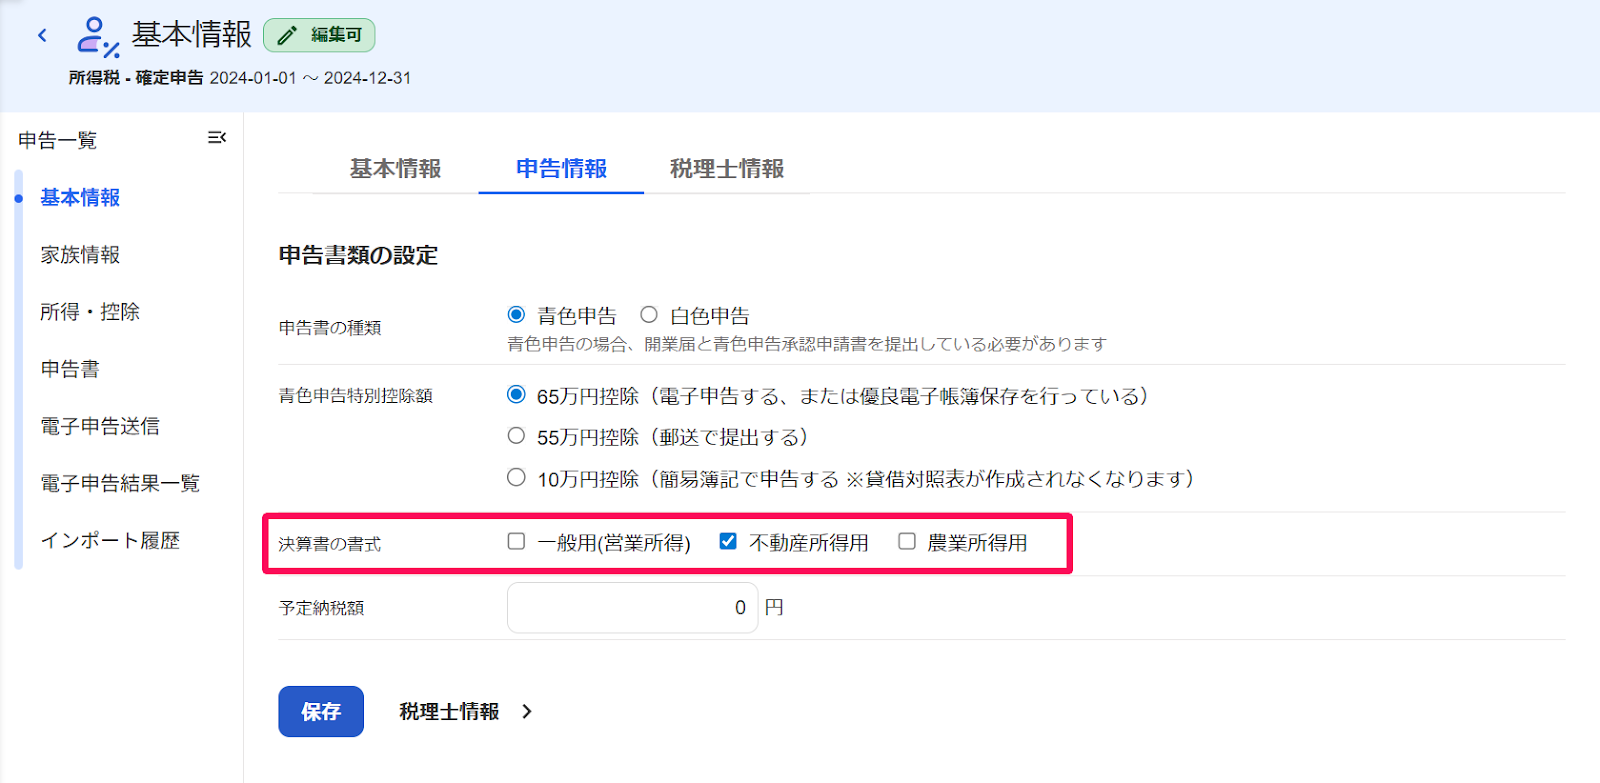Choose the 65万円控除 option
1600x783 pixels.
click(516, 395)
